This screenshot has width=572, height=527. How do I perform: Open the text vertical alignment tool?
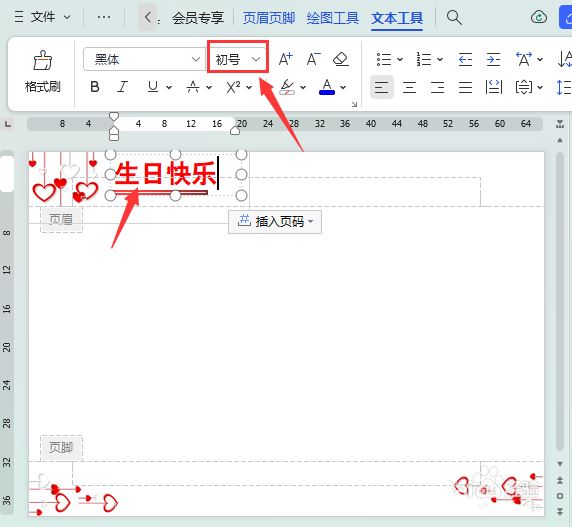point(524,88)
